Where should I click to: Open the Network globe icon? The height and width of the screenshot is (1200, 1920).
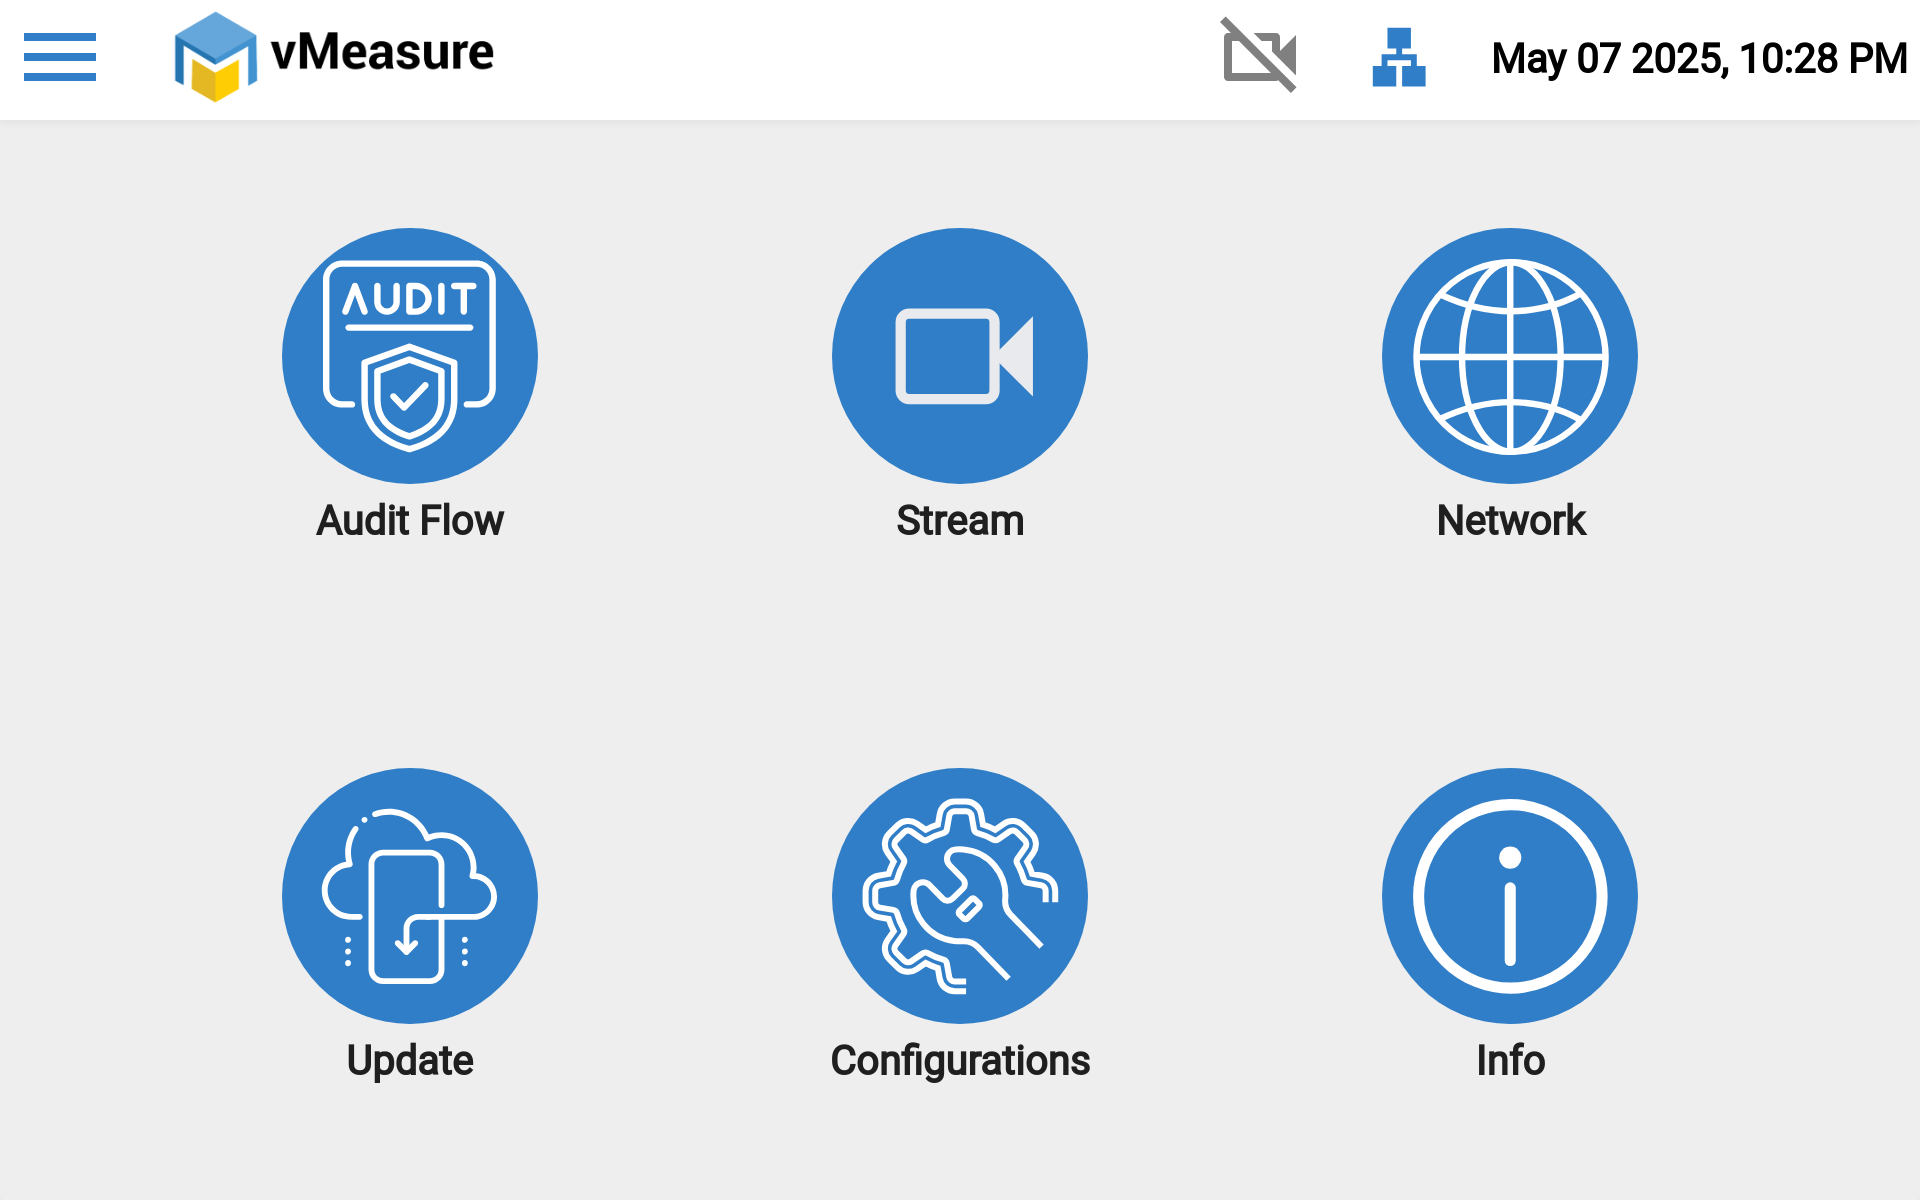pyautogui.click(x=1510, y=355)
